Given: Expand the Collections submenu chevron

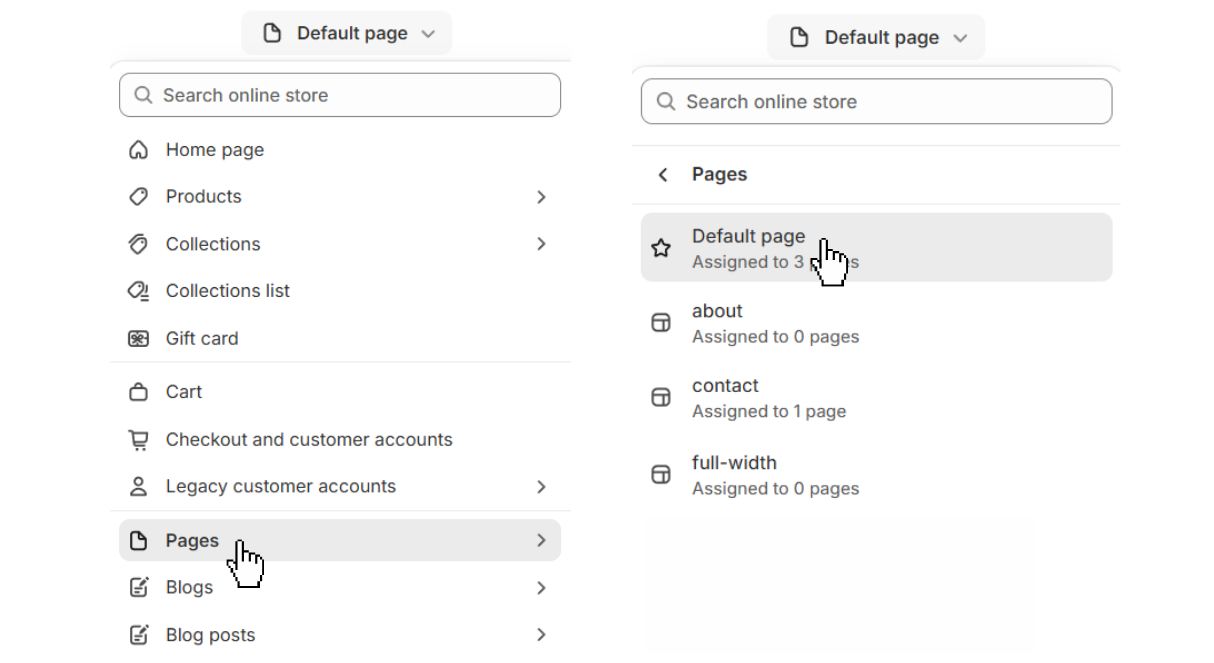Looking at the screenshot, I should [x=541, y=243].
